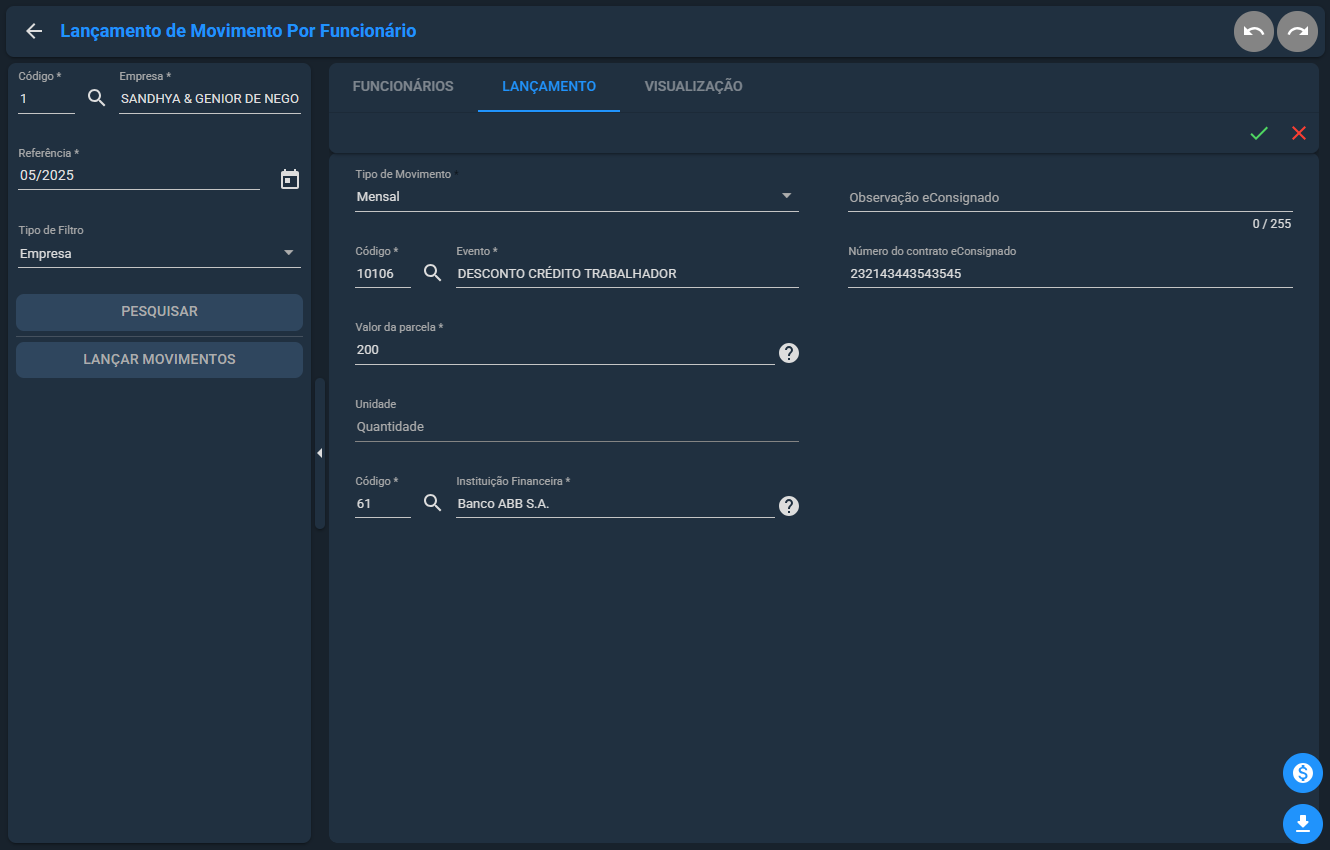
Task: Click the page title Lançamento de Movimento Por Funcionário
Action: 238,31
